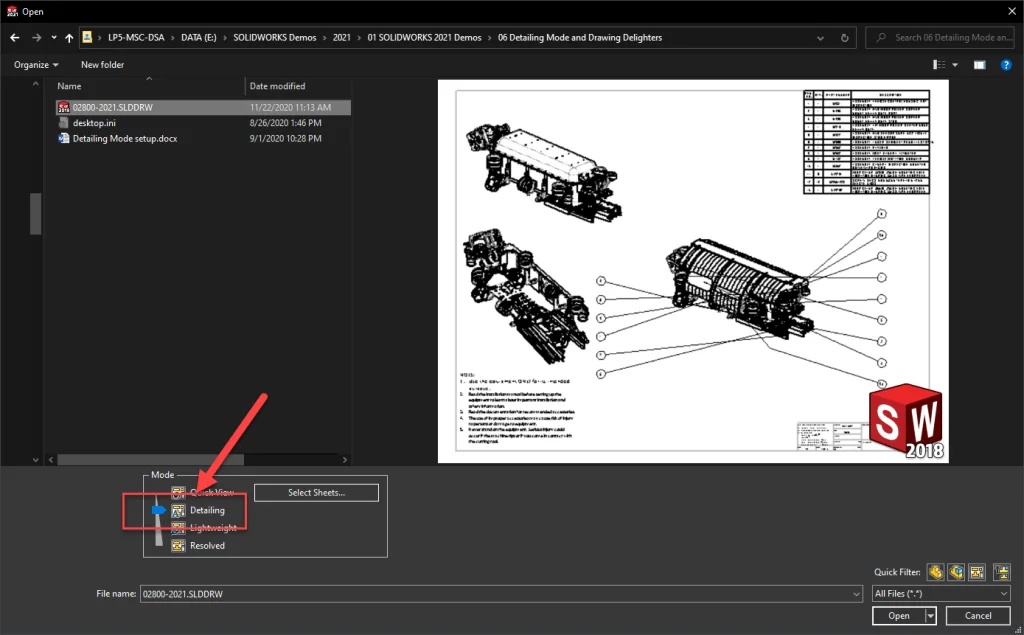1024x635 pixels.
Task: Click the top-level assemblies filter icon
Action: pos(1000,572)
